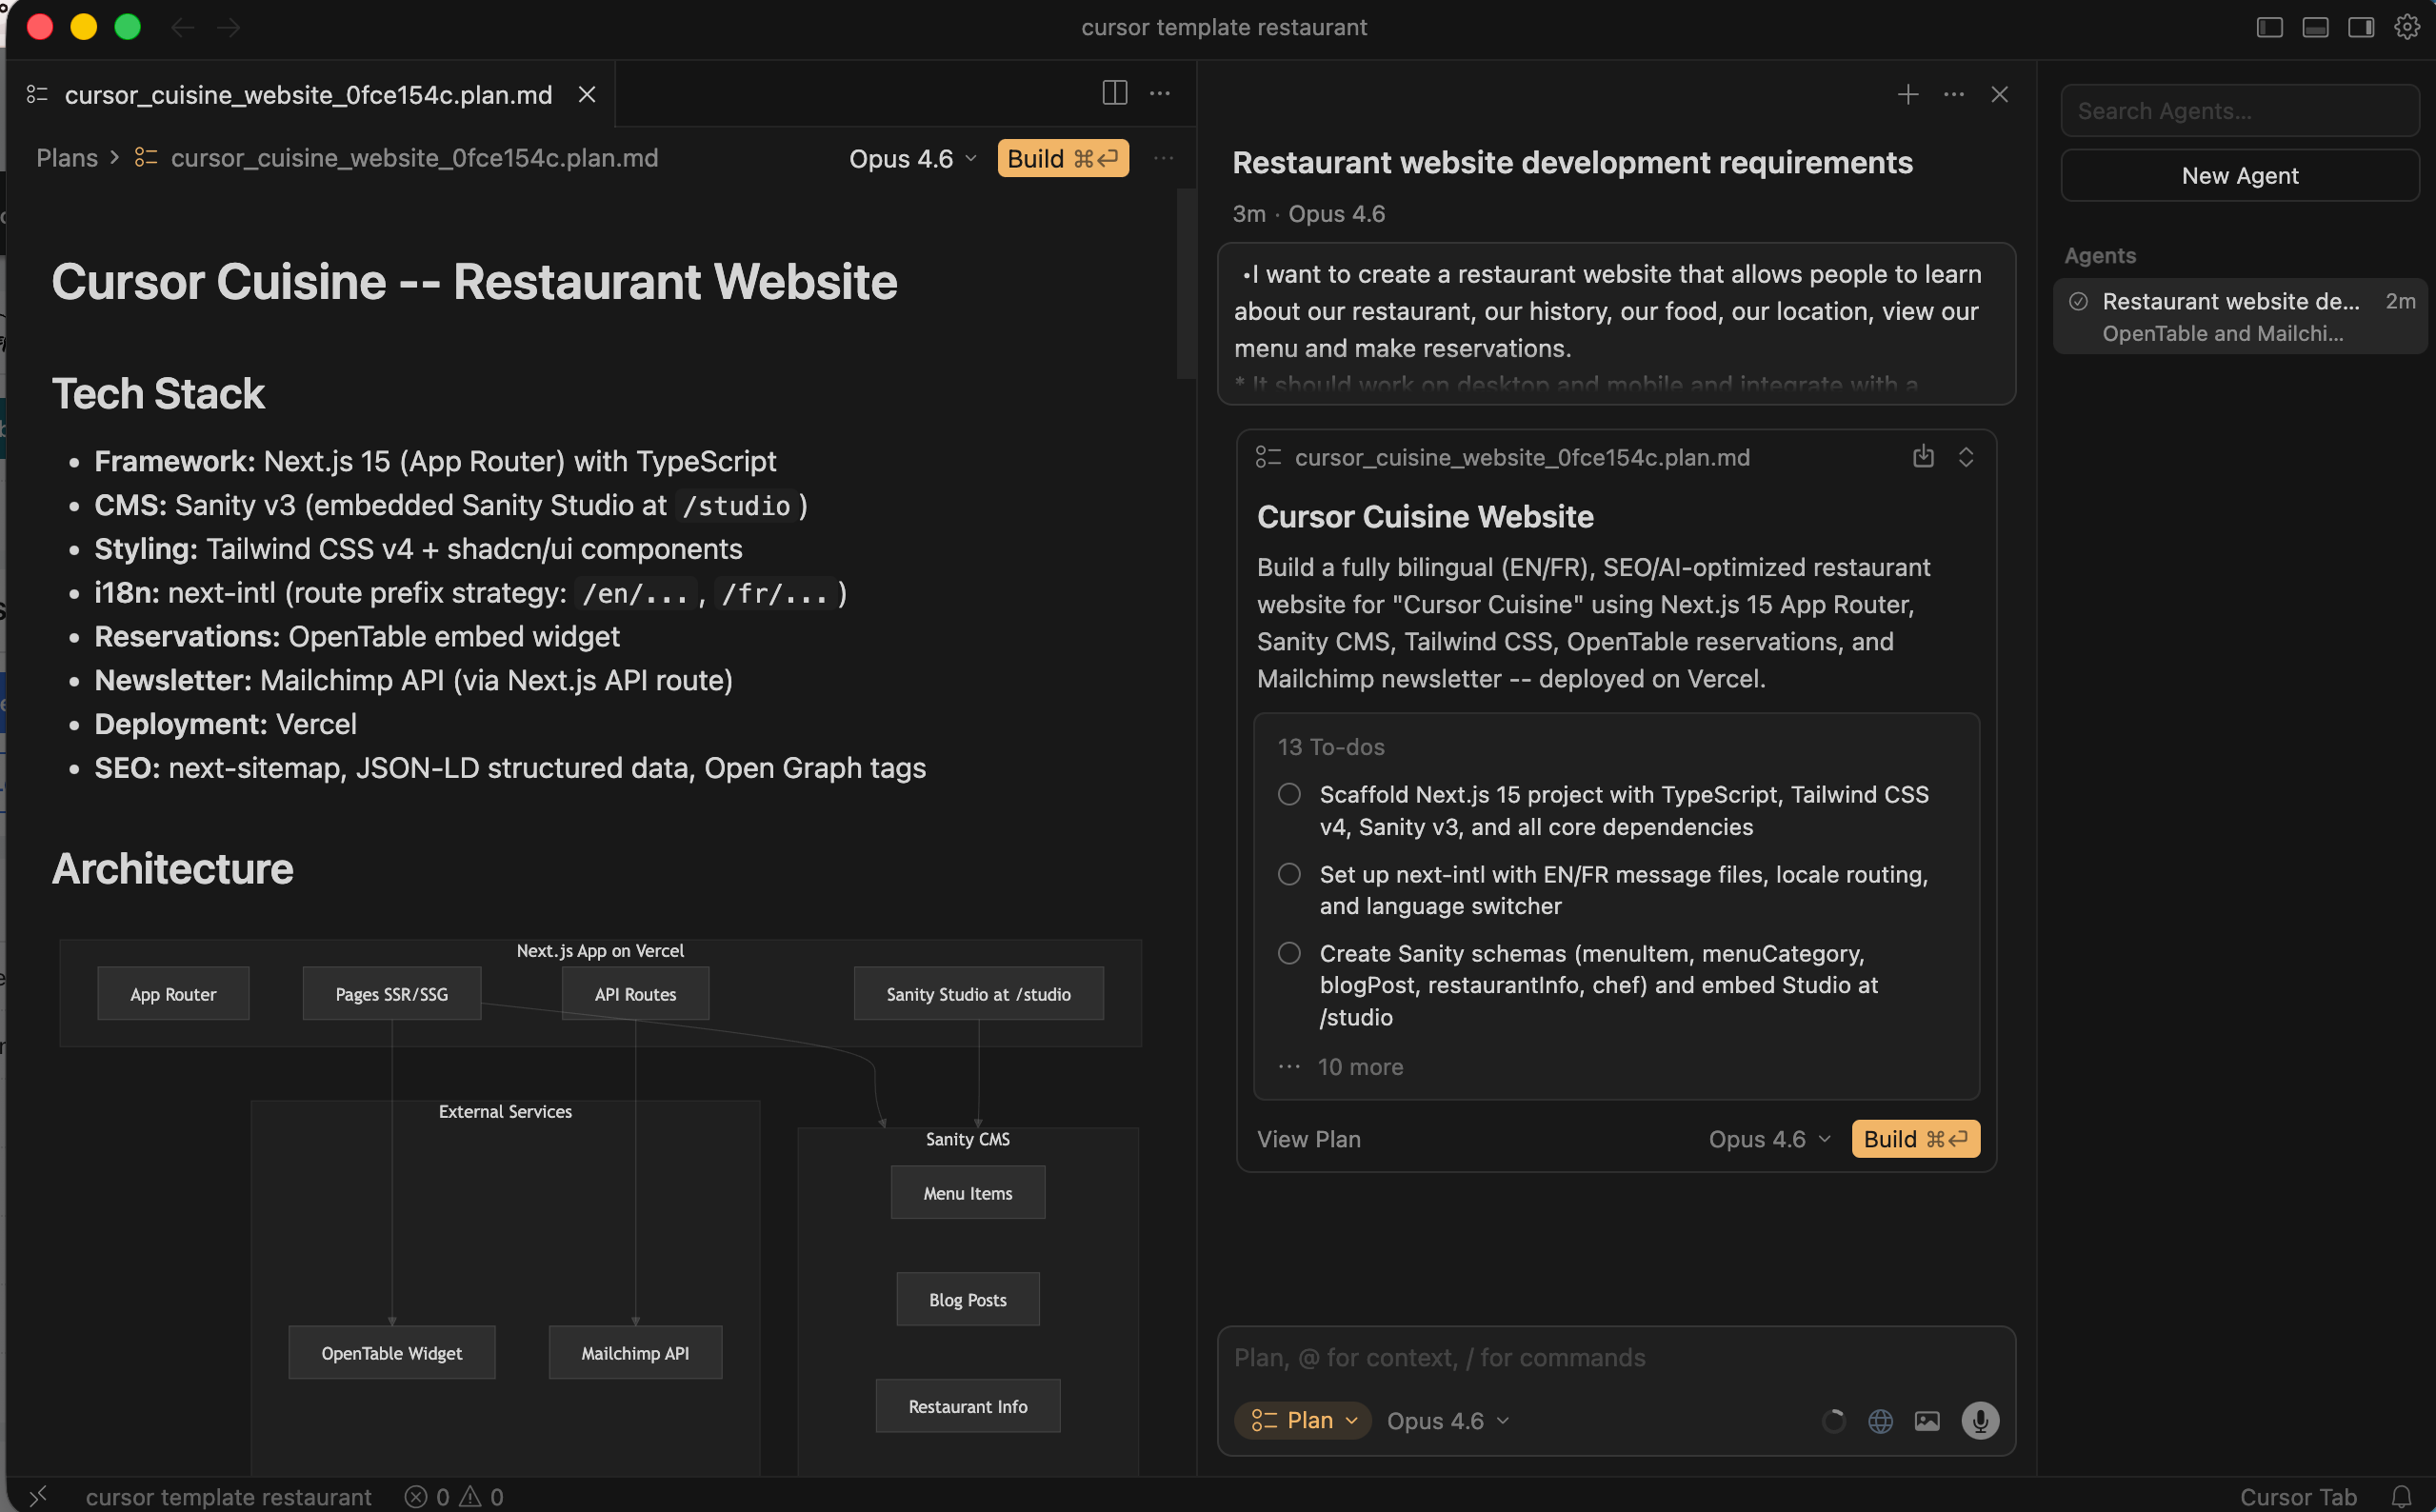
Task: Click the image attach icon in chat input
Action: (x=1927, y=1420)
